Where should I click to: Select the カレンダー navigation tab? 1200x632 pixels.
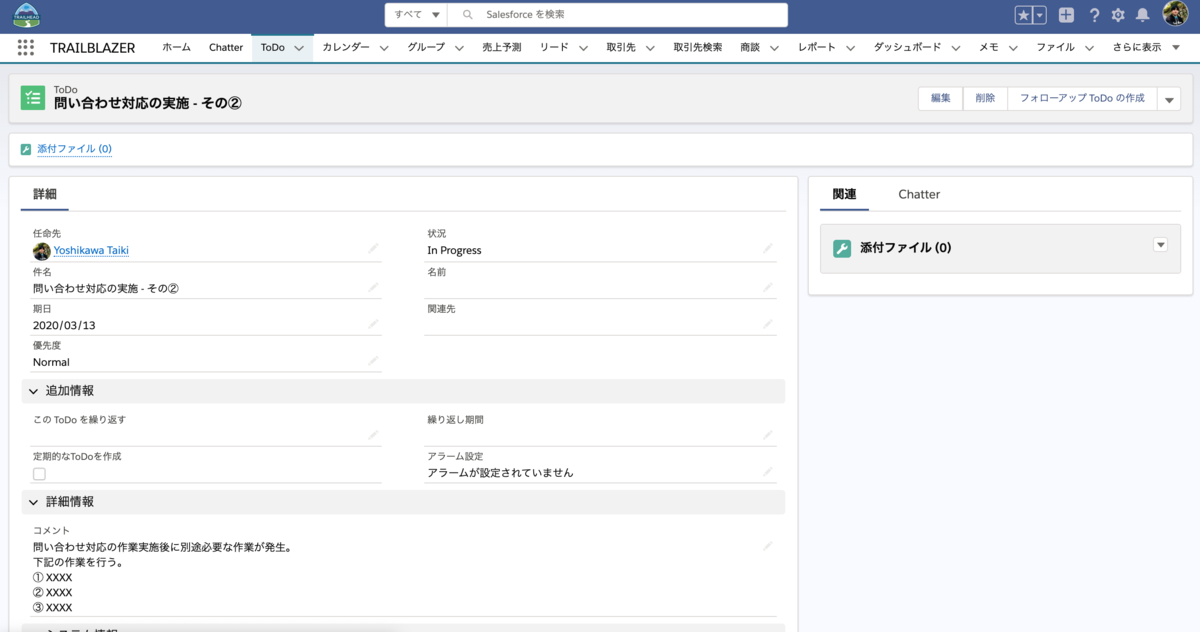344,47
